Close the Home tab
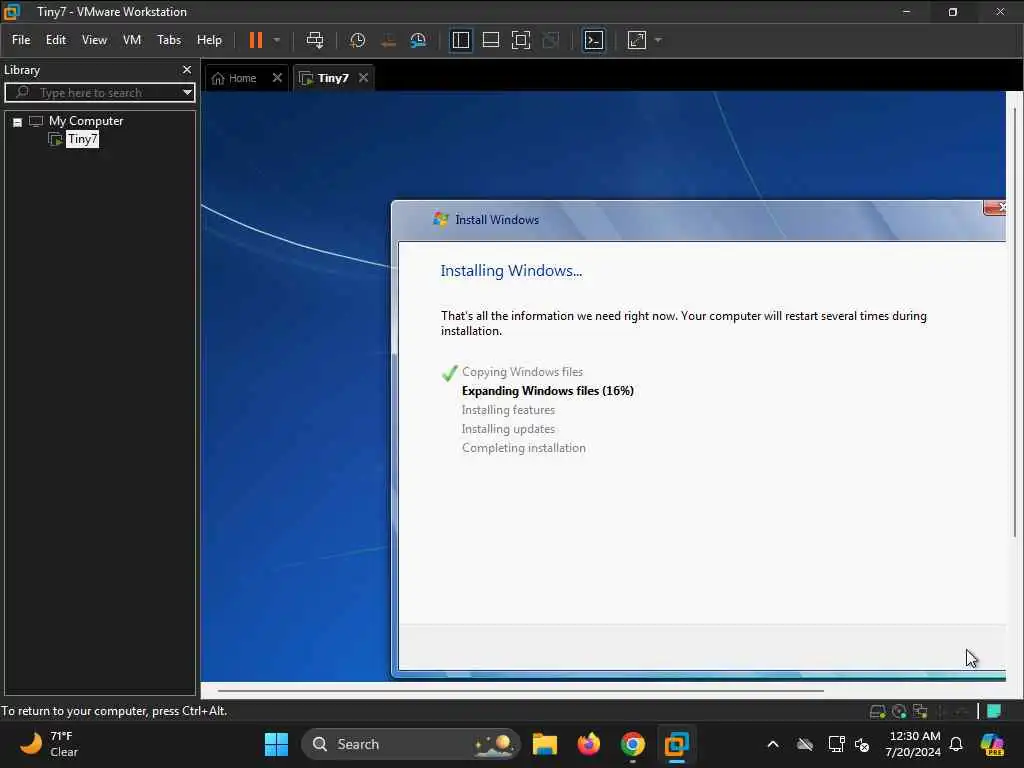1024x768 pixels. coord(277,78)
